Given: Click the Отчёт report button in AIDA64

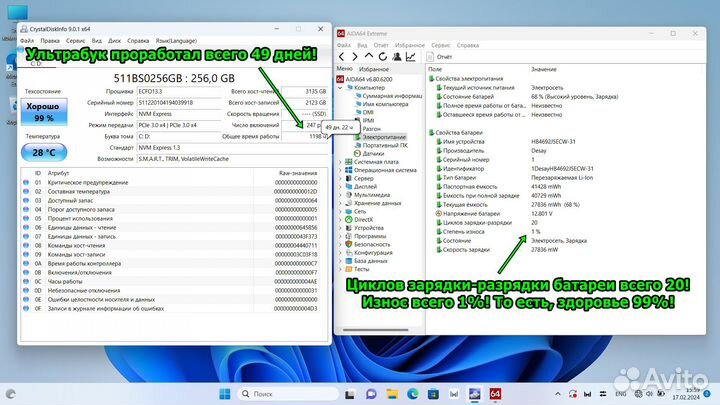Looking at the screenshot, I should [x=439, y=57].
